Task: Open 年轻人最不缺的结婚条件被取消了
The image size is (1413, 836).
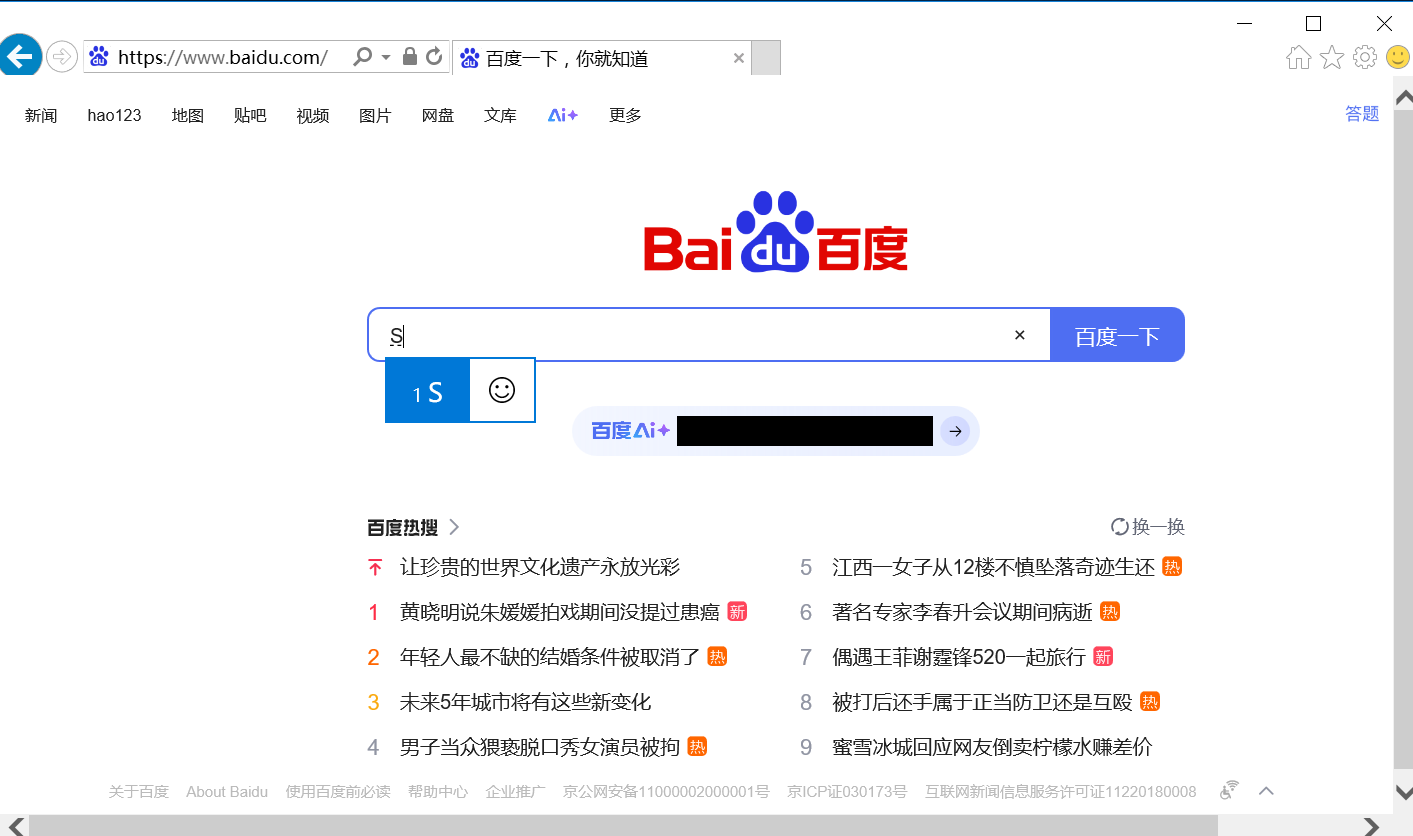Action: (x=550, y=657)
